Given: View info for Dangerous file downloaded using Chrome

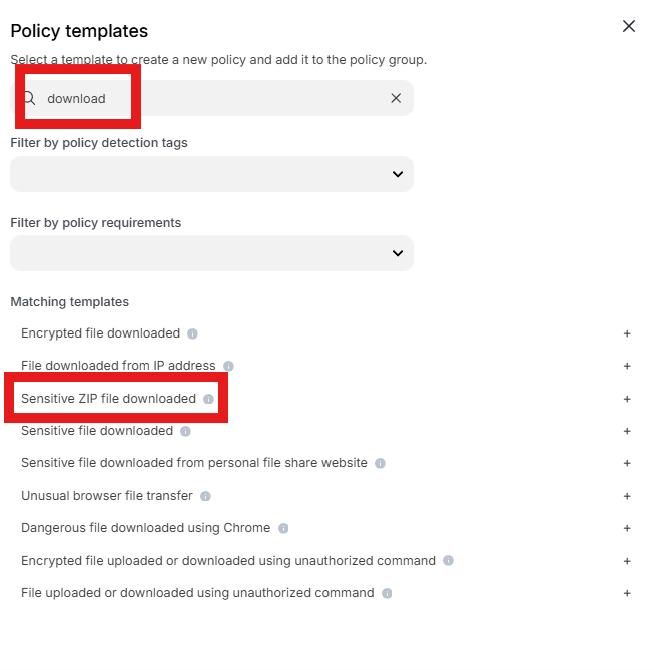Looking at the screenshot, I should click(283, 529).
